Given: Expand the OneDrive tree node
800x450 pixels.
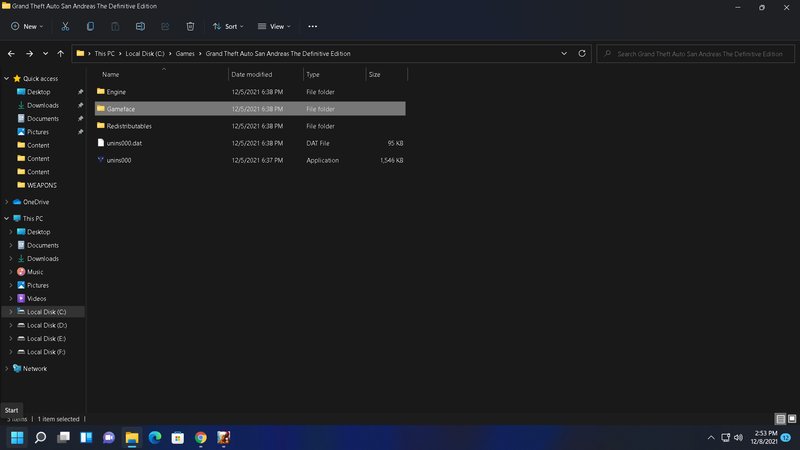Looking at the screenshot, I should (x=7, y=202).
